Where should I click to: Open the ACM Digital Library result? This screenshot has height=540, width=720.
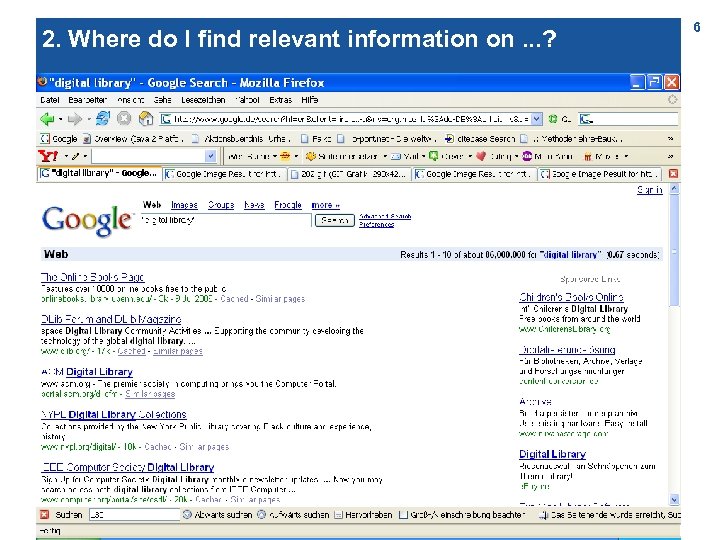click(x=87, y=372)
